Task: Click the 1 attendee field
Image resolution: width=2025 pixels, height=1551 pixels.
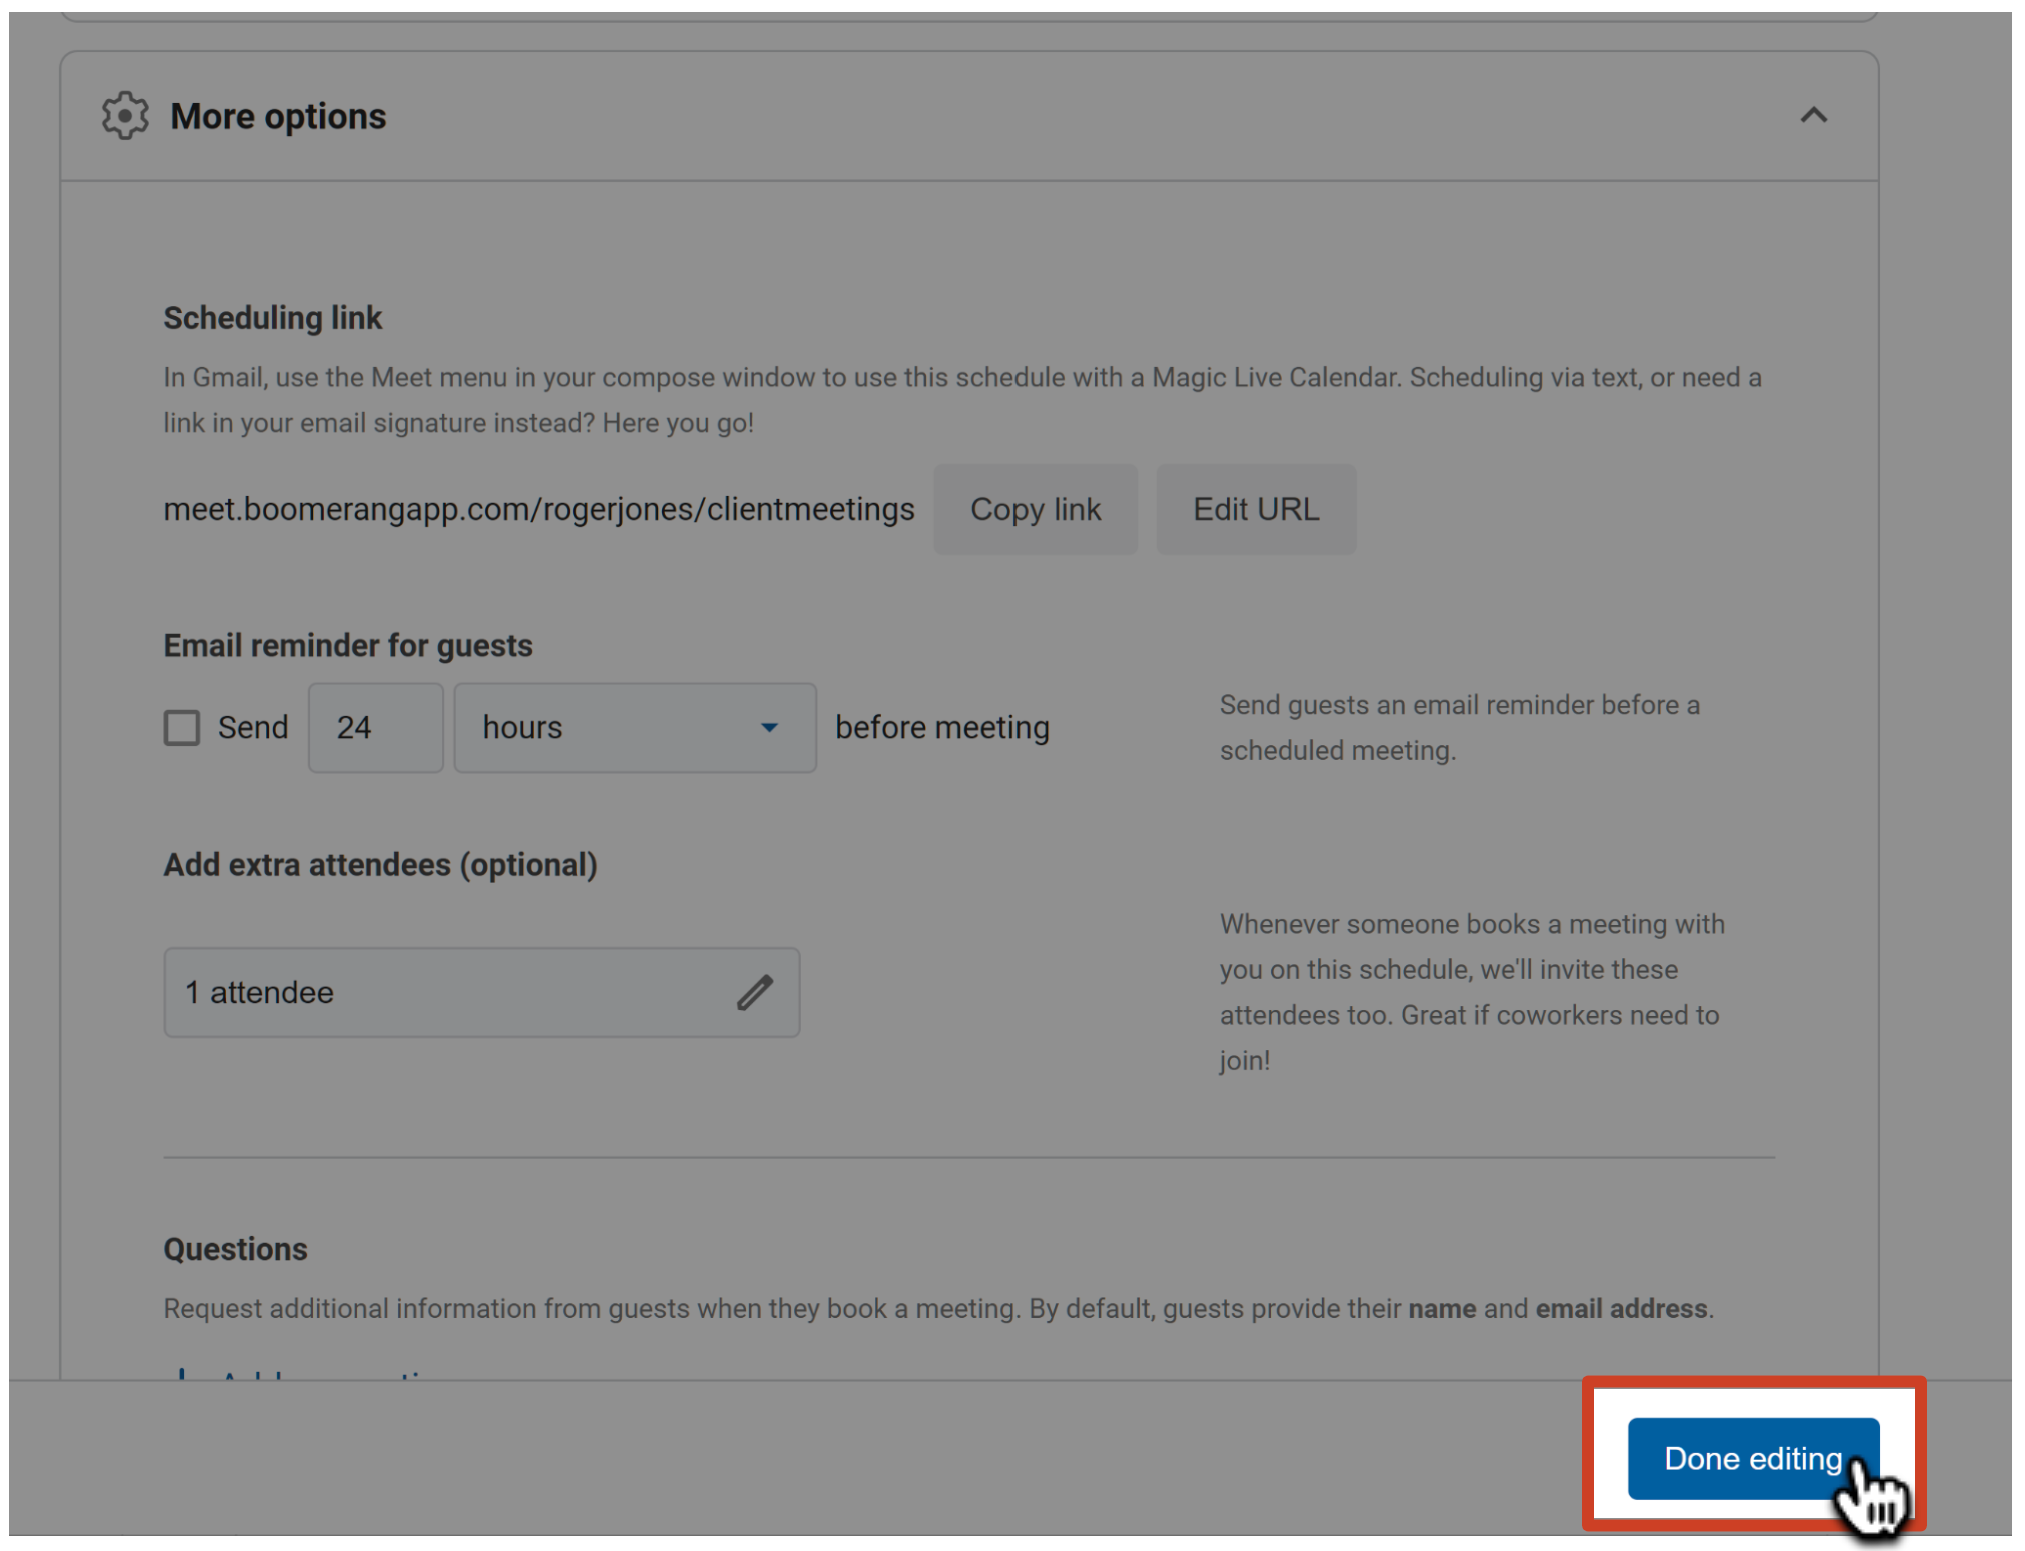Action: tap(481, 992)
